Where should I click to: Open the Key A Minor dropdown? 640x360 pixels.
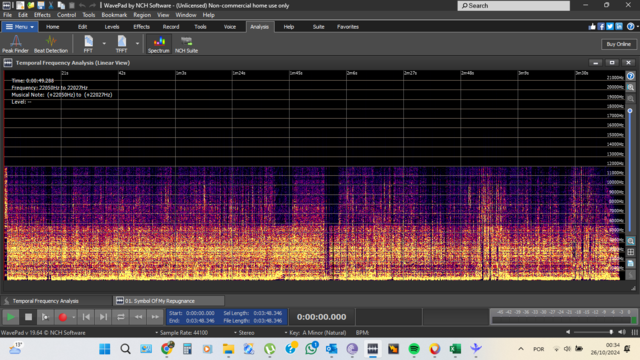[x=316, y=333]
